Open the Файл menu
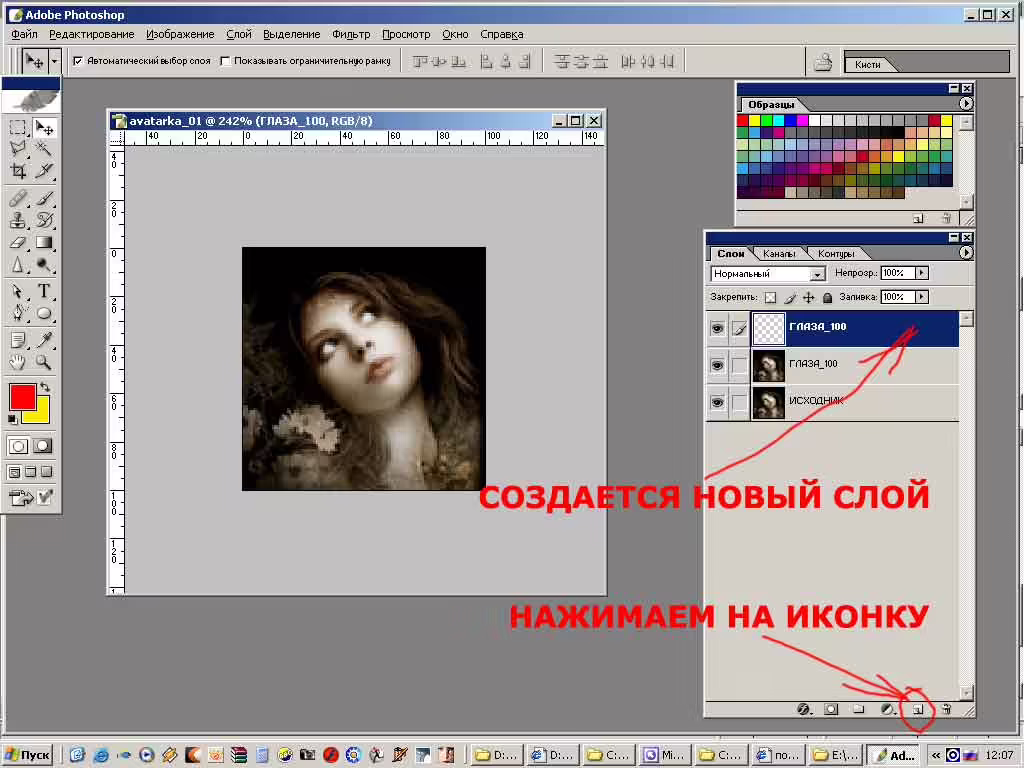1024x768 pixels. (25, 34)
